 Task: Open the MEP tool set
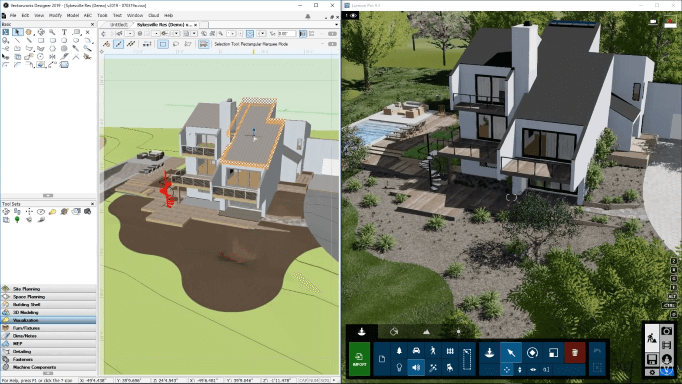coord(48,344)
